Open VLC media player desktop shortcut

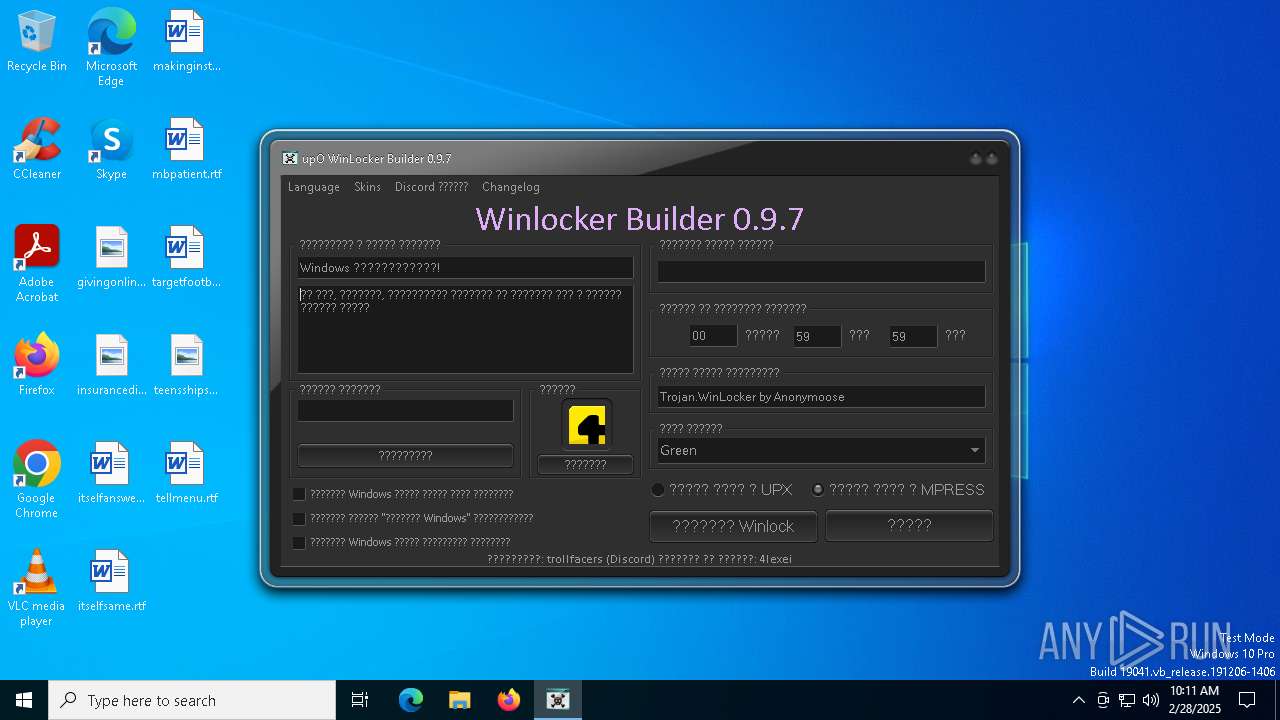pos(37,588)
